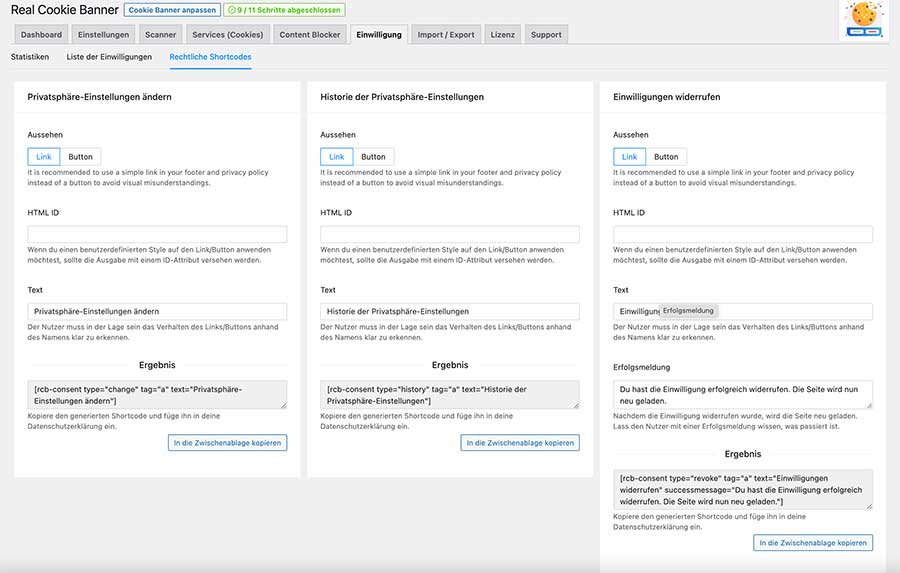Show the Statistiken sub-tab

pos(30,57)
